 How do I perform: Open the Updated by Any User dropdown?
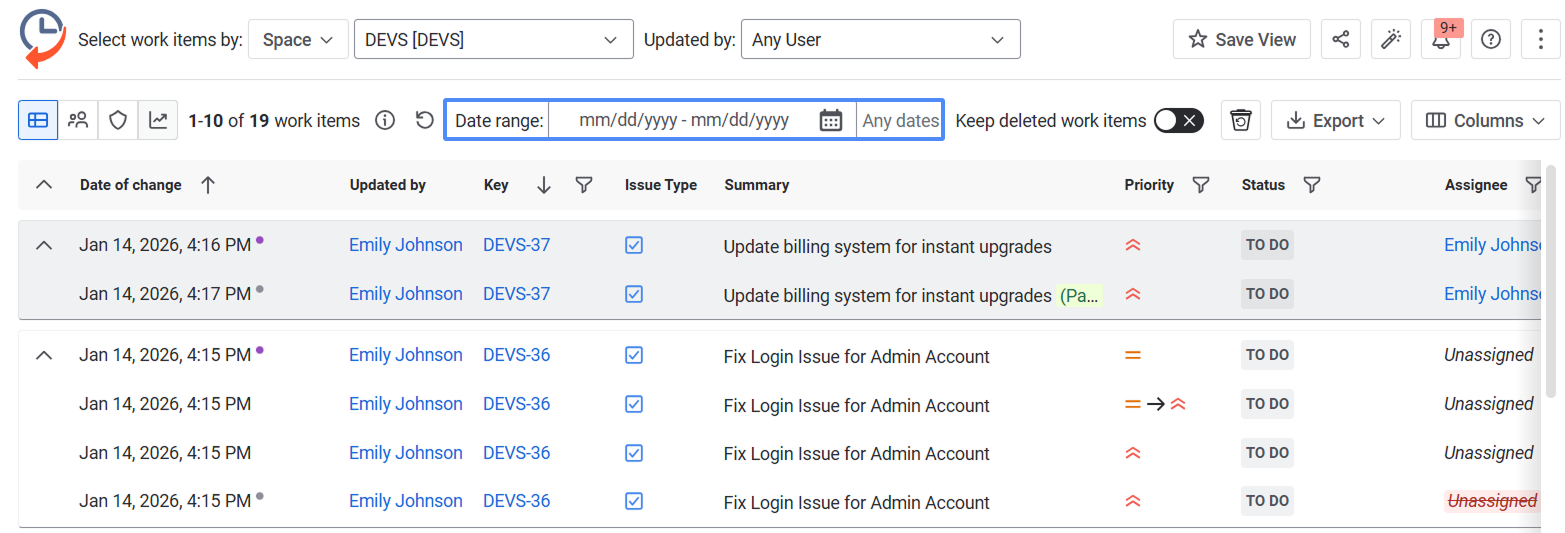tap(880, 40)
